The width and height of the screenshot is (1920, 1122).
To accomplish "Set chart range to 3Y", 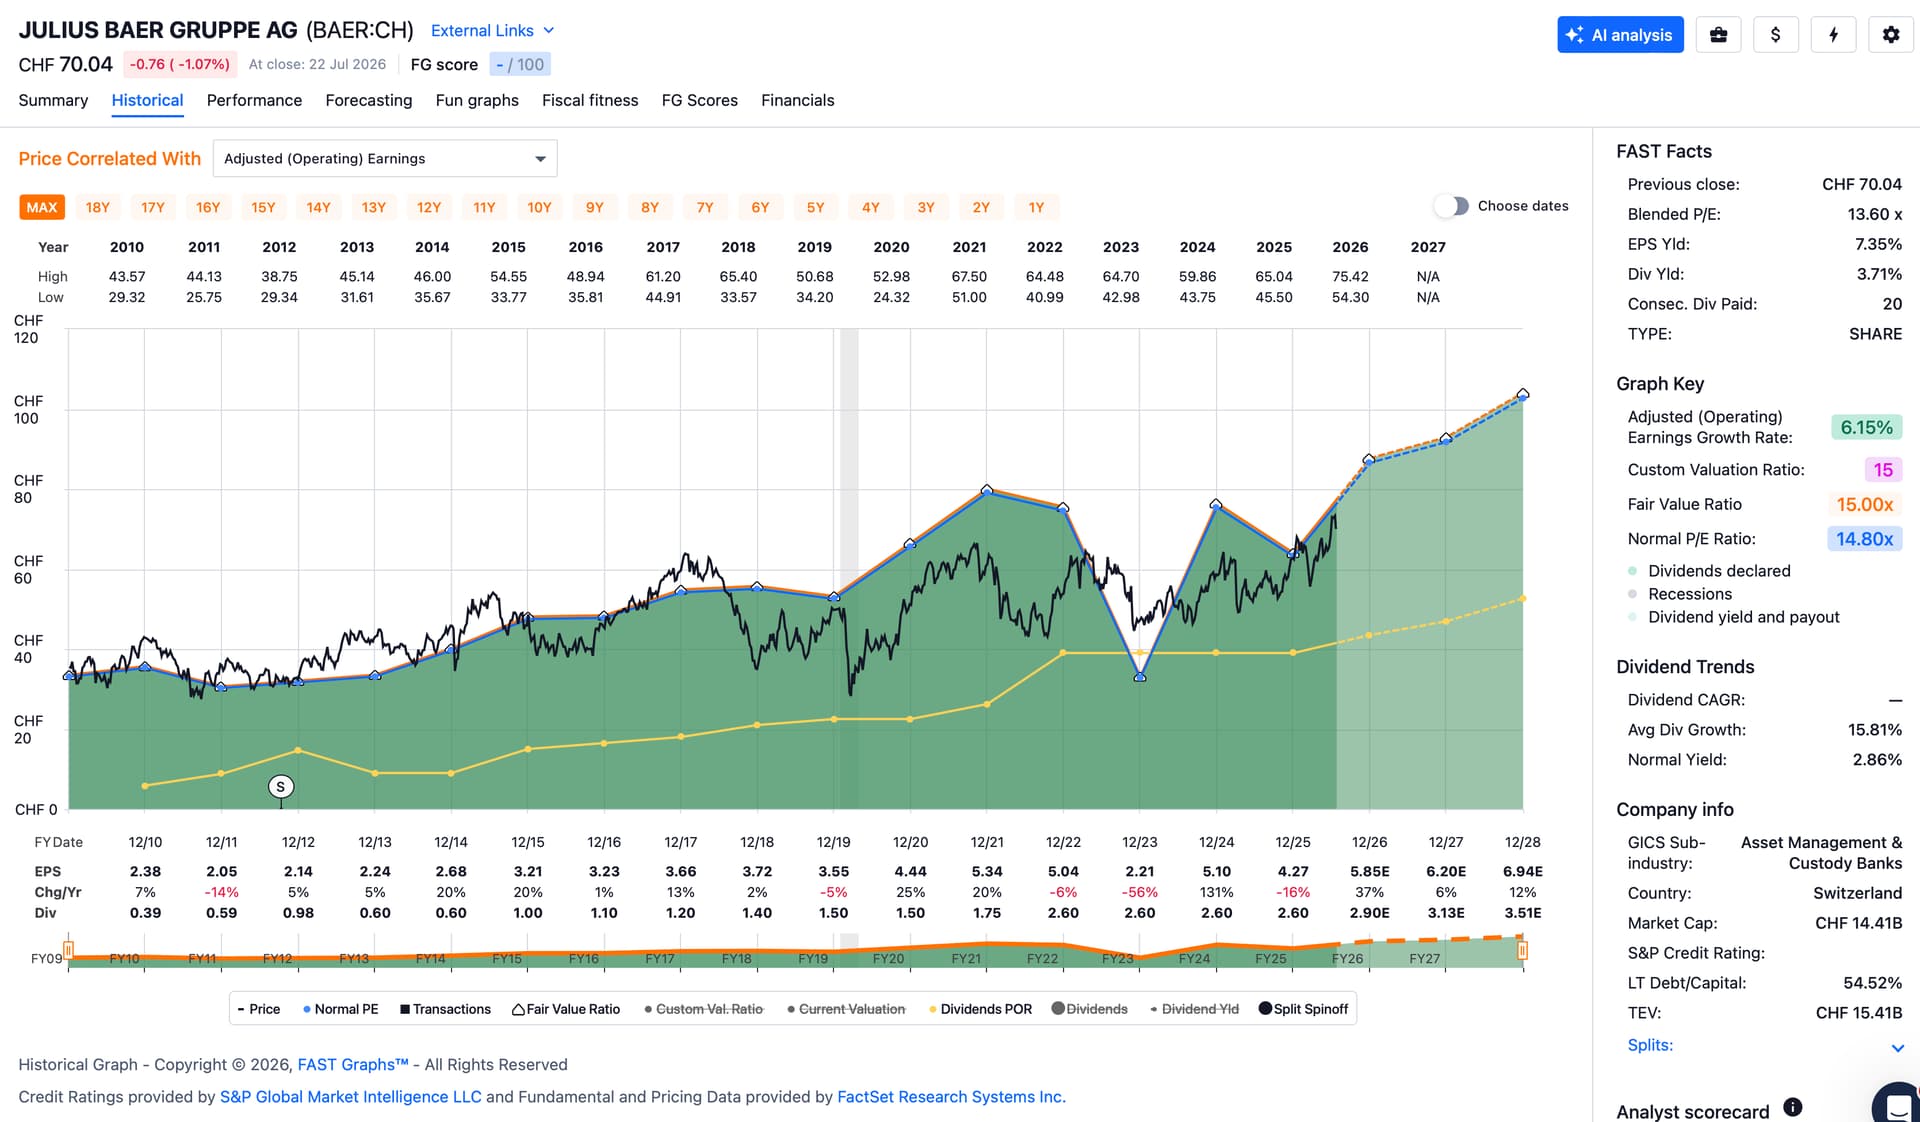I will [x=926, y=207].
